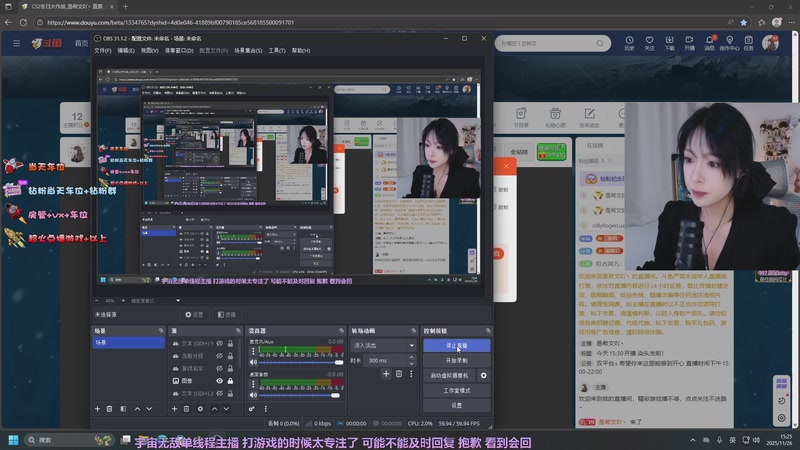The image size is (800, 450).
Task: Adjust 麦克风/Aux volume slider
Action: [x=301, y=362]
